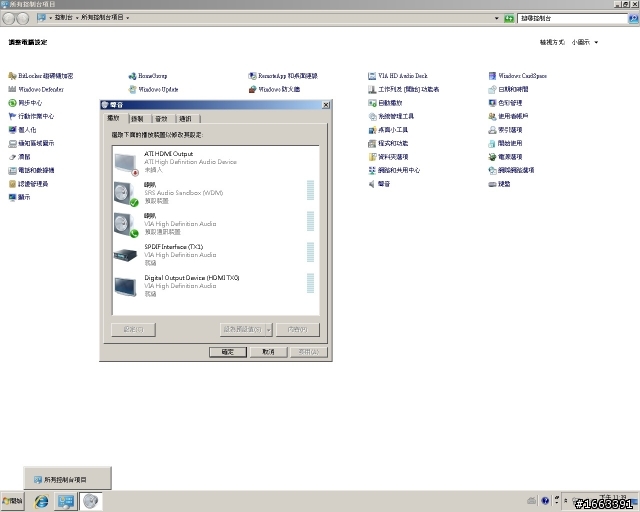Viewport: 640px width, 512px height.
Task: Open 網路和共用中心 item
Action: coord(394,170)
